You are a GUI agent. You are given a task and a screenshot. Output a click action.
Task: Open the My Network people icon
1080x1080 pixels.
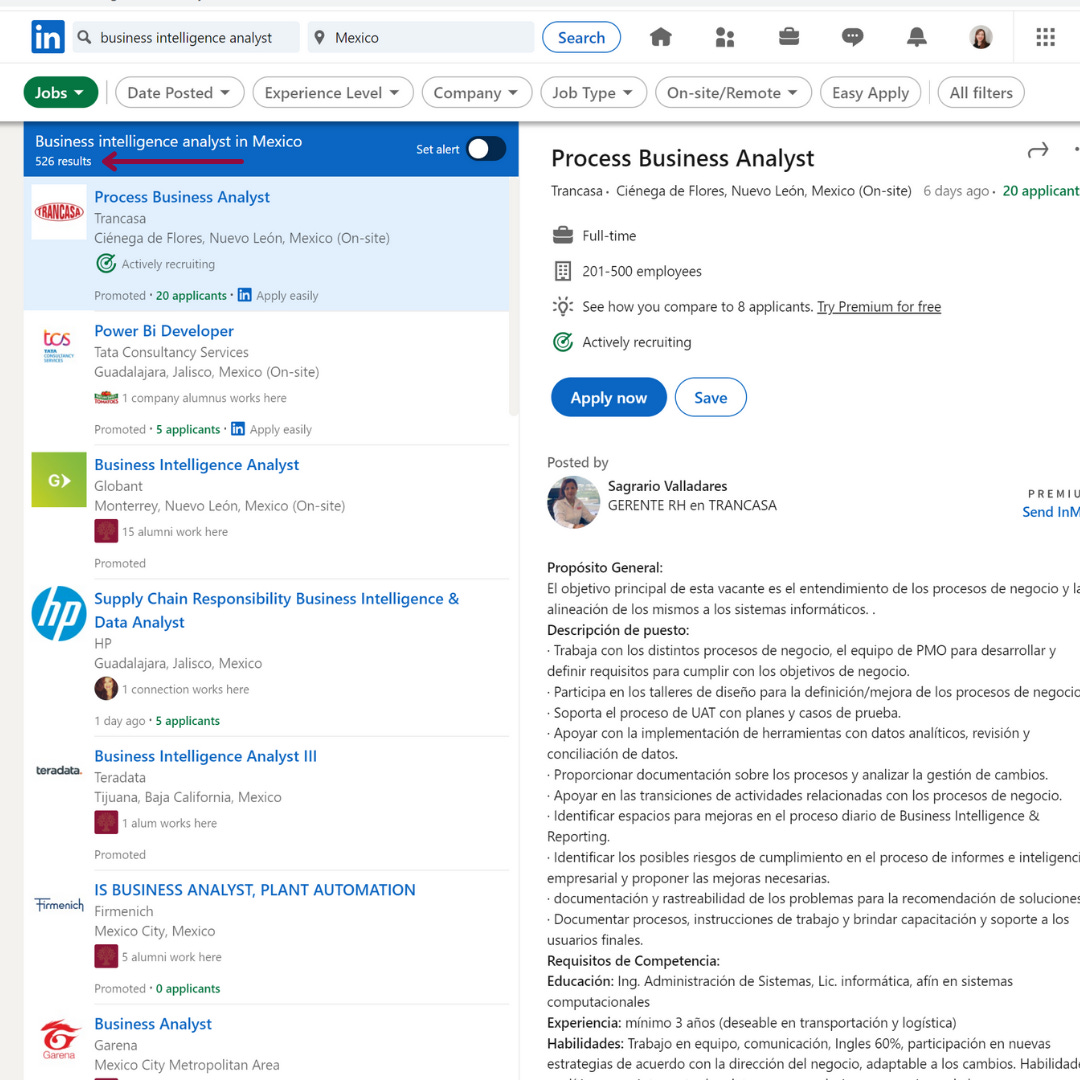[x=725, y=37]
